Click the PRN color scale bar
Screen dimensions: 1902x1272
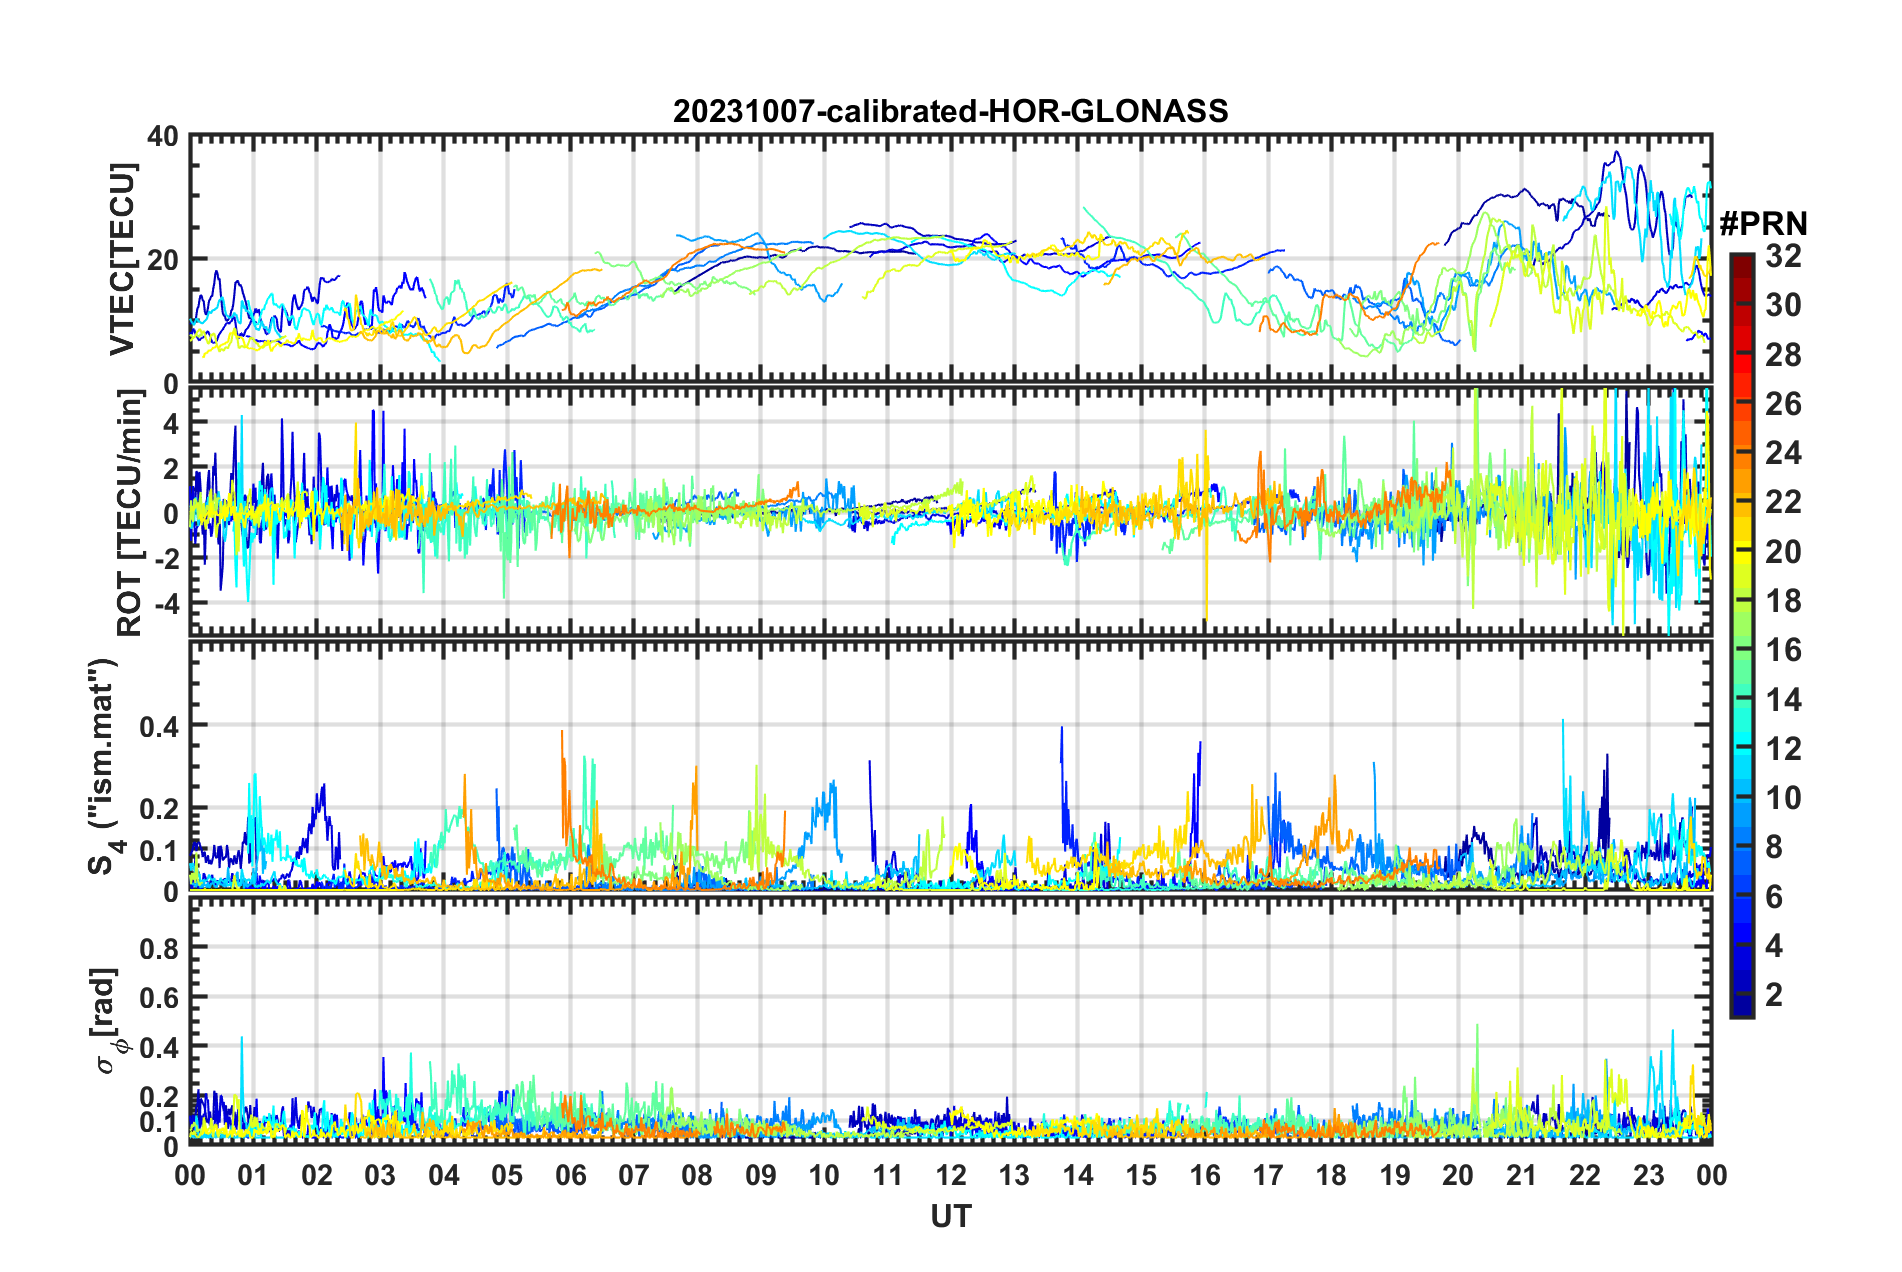point(1742,635)
